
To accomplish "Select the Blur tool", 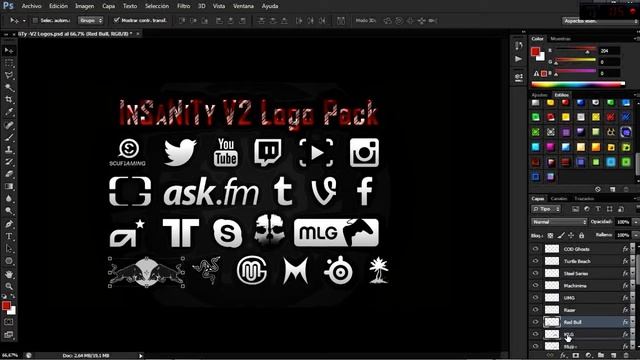I will [9, 198].
